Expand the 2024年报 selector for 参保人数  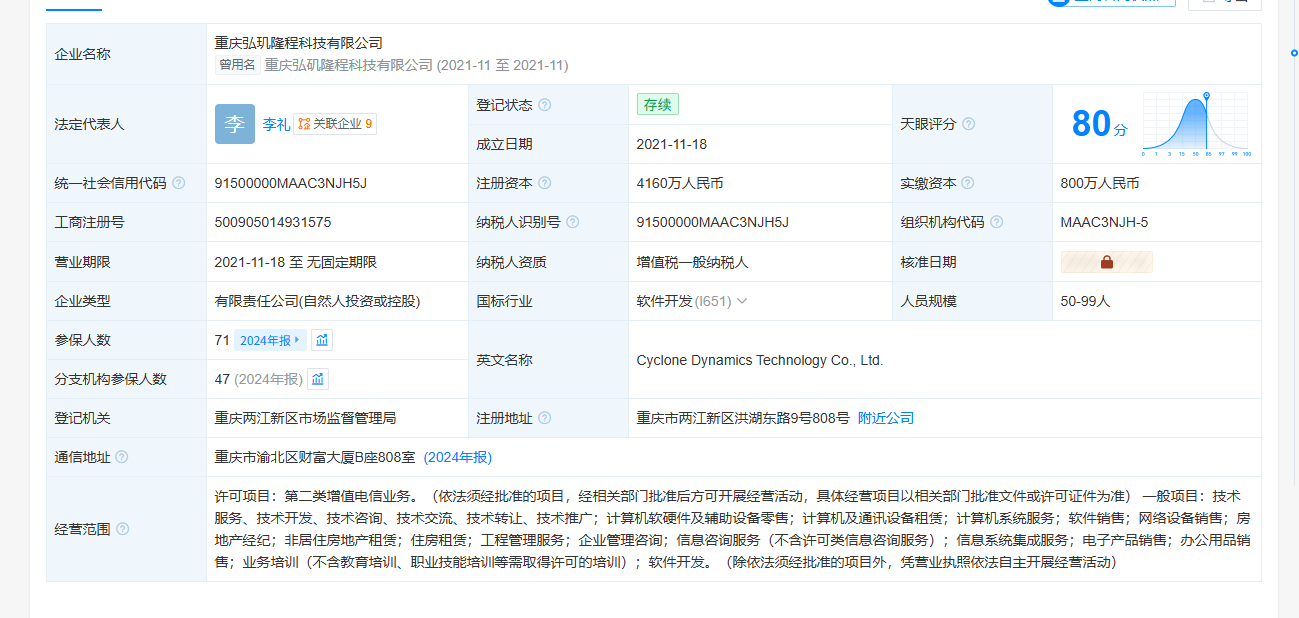coord(270,340)
